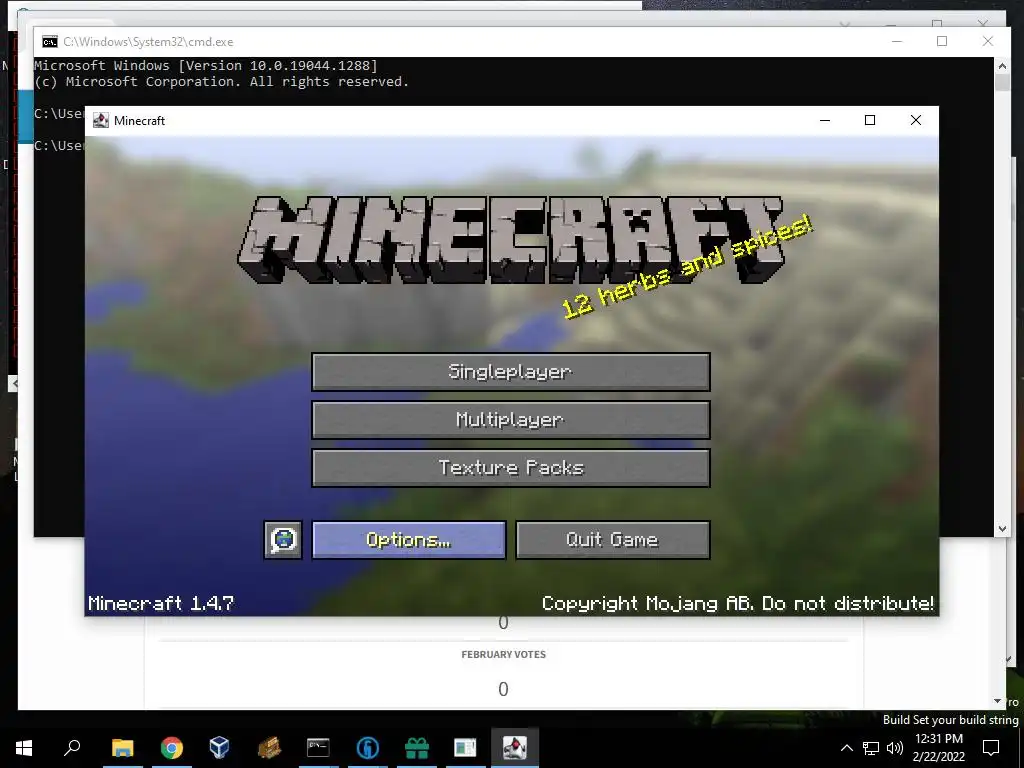Select the Minecraft Java taskbar icon
The width and height of the screenshot is (1024, 768).
[x=515, y=747]
